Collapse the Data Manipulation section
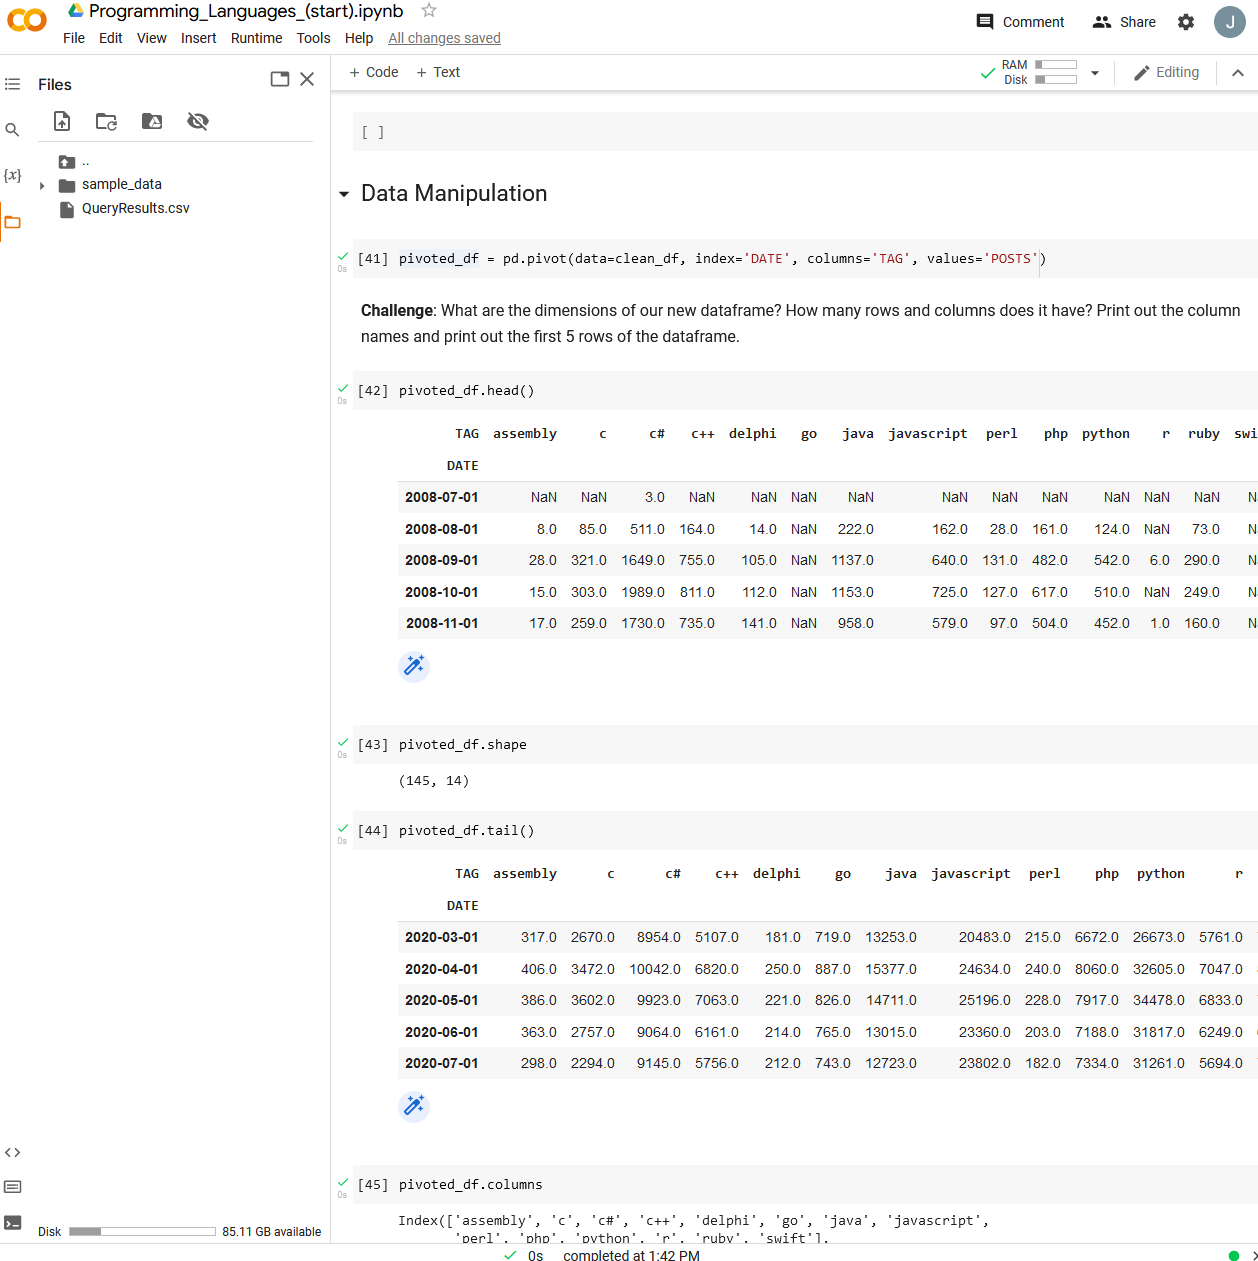The width and height of the screenshot is (1258, 1261). click(x=344, y=193)
